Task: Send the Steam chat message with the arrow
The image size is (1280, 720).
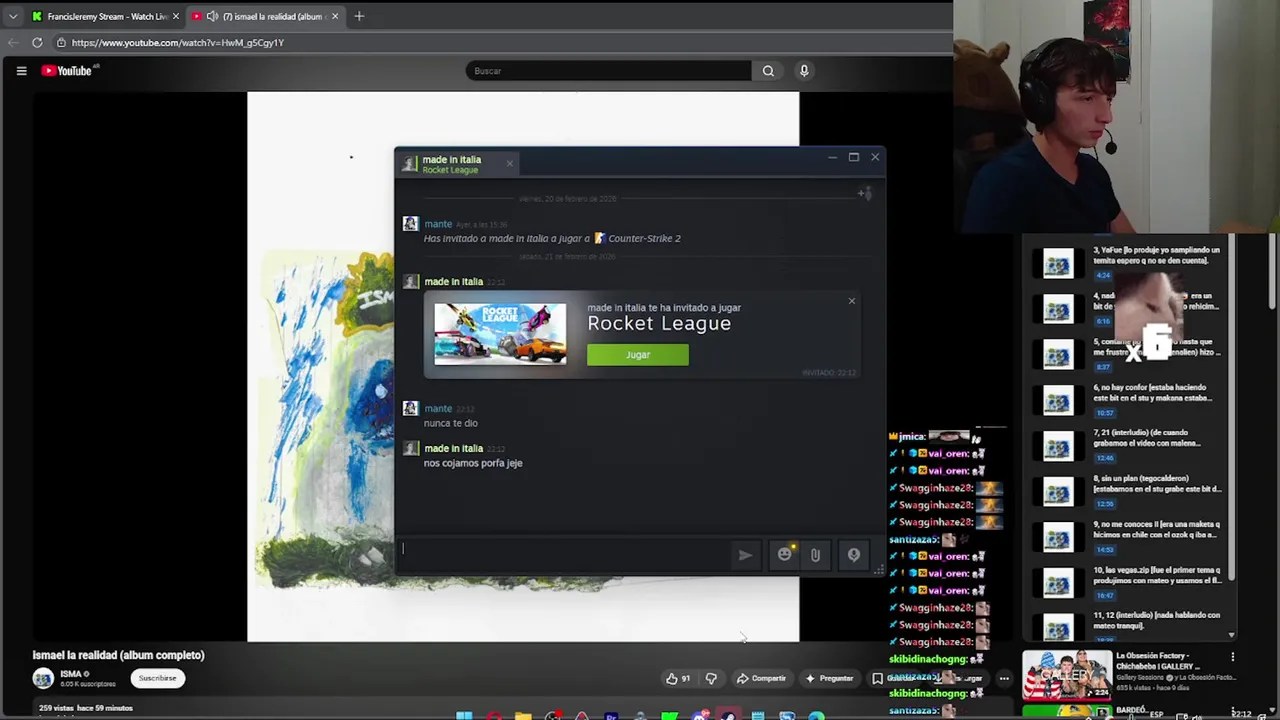Action: point(745,555)
